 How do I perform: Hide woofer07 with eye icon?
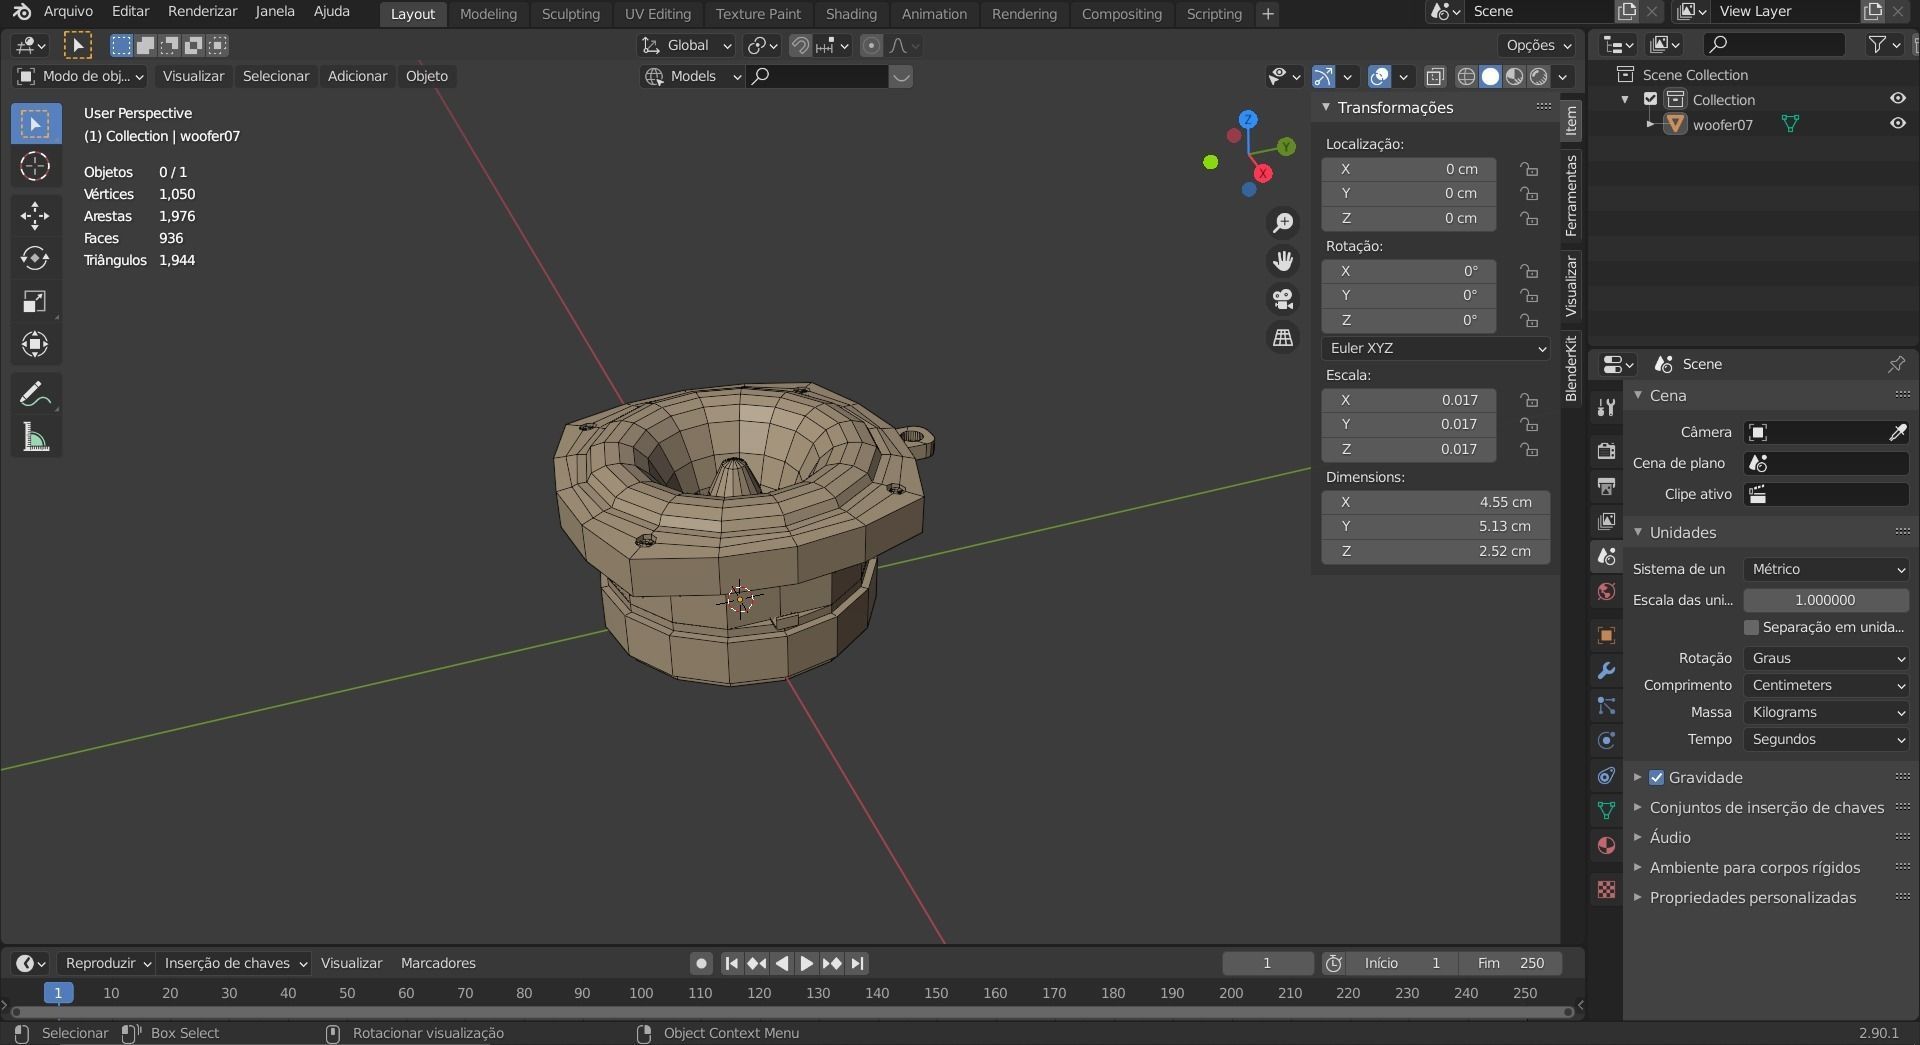1897,124
